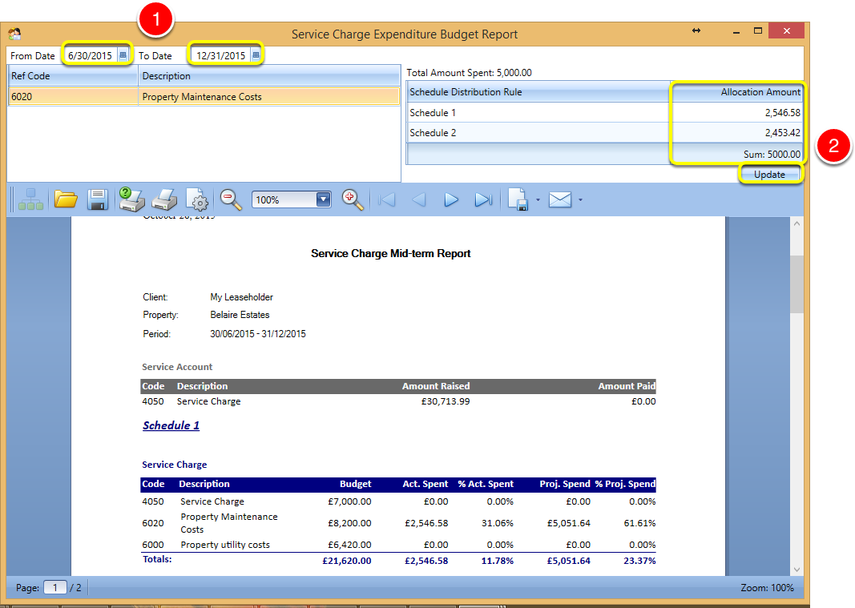Click the Schedule 1 link in report

171,425
